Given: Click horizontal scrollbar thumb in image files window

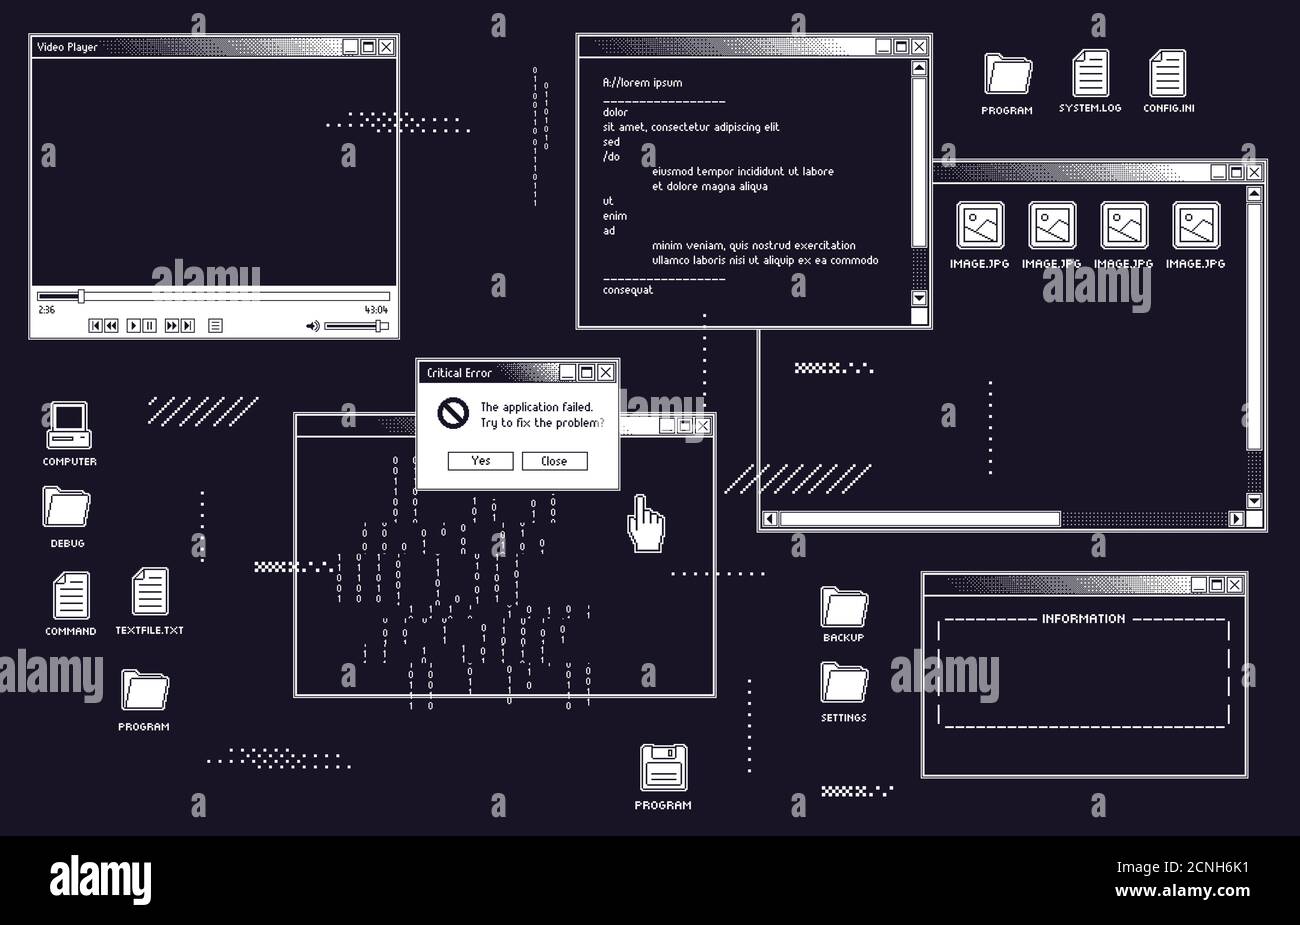Looking at the screenshot, I should pos(919,519).
